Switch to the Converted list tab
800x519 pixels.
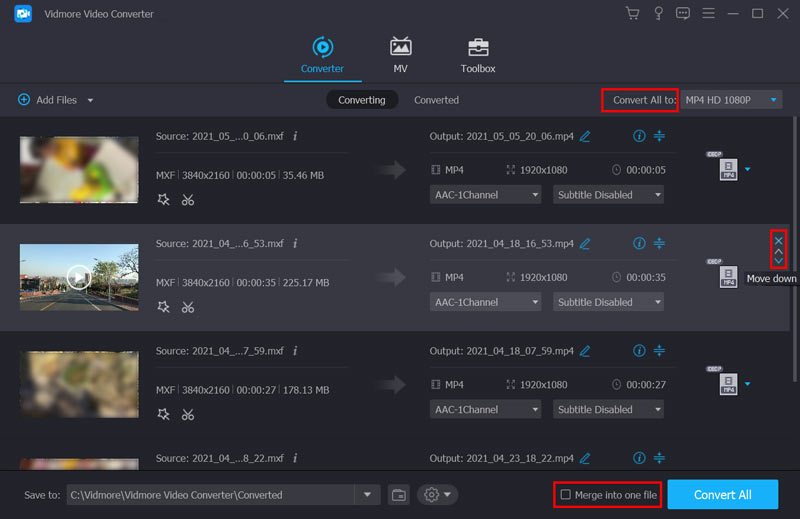coord(436,100)
